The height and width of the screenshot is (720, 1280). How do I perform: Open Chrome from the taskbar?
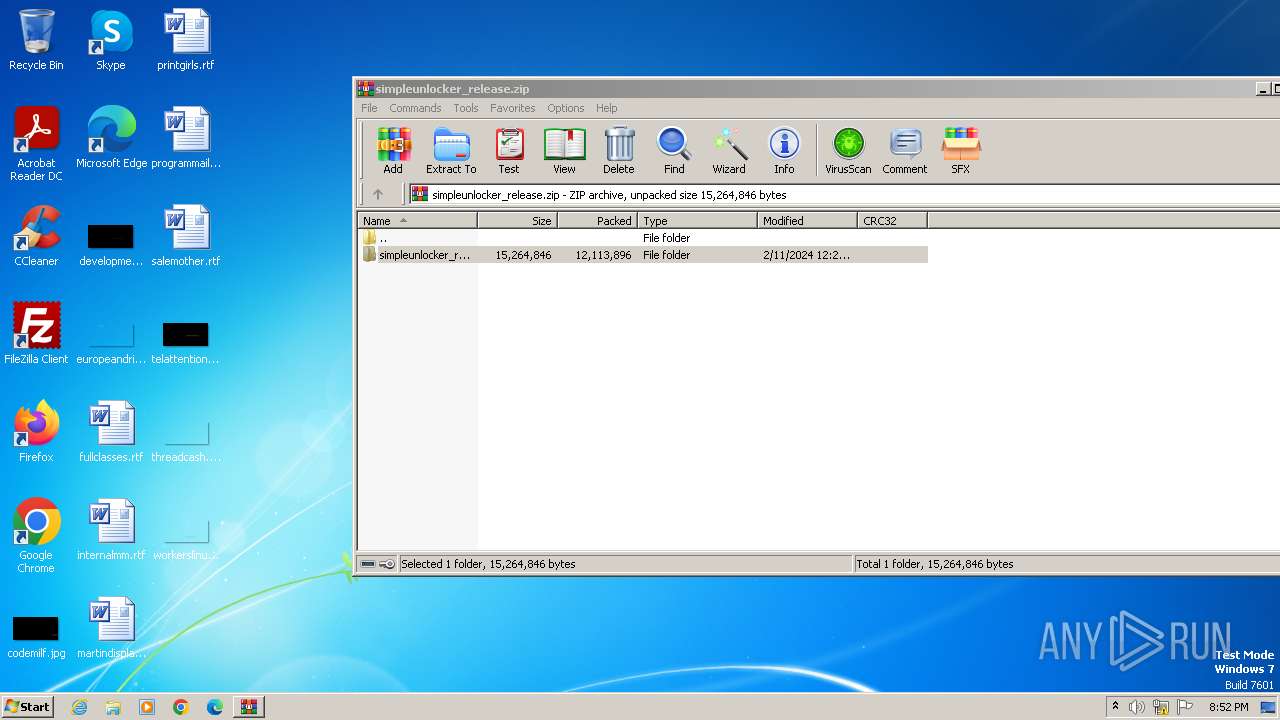pos(181,707)
